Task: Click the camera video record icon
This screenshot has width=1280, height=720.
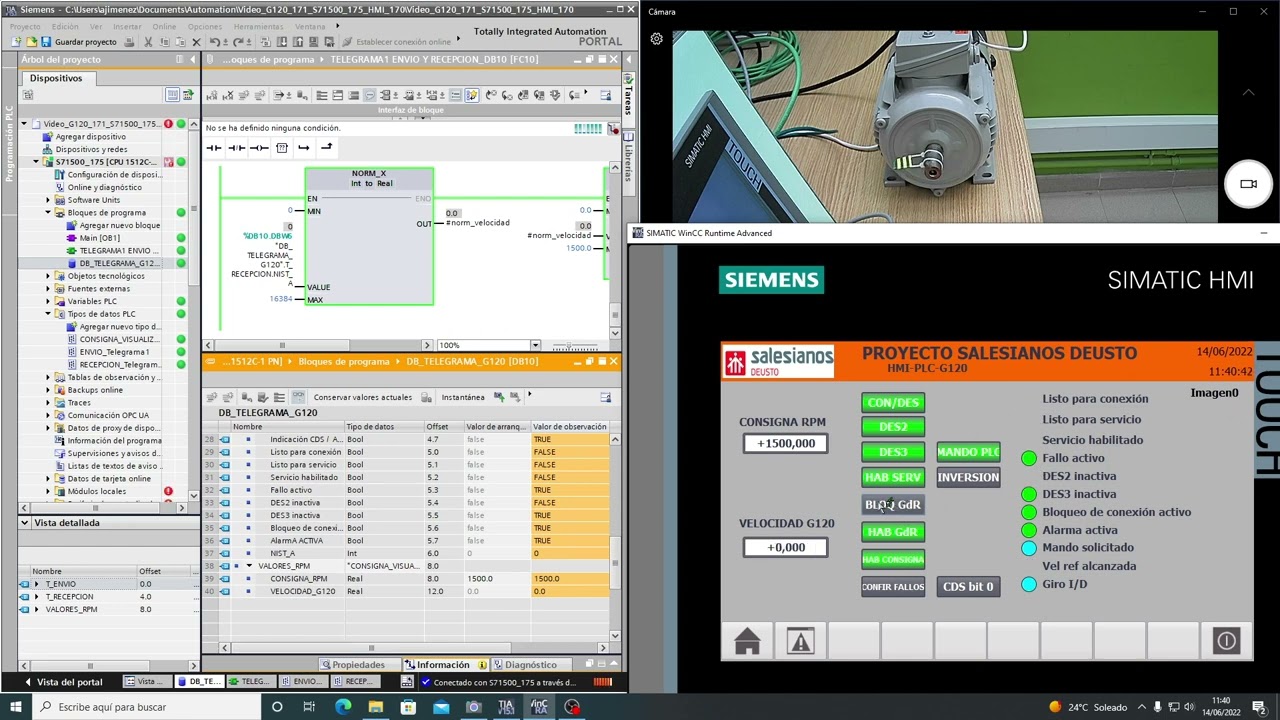Action: pyautogui.click(x=1248, y=184)
